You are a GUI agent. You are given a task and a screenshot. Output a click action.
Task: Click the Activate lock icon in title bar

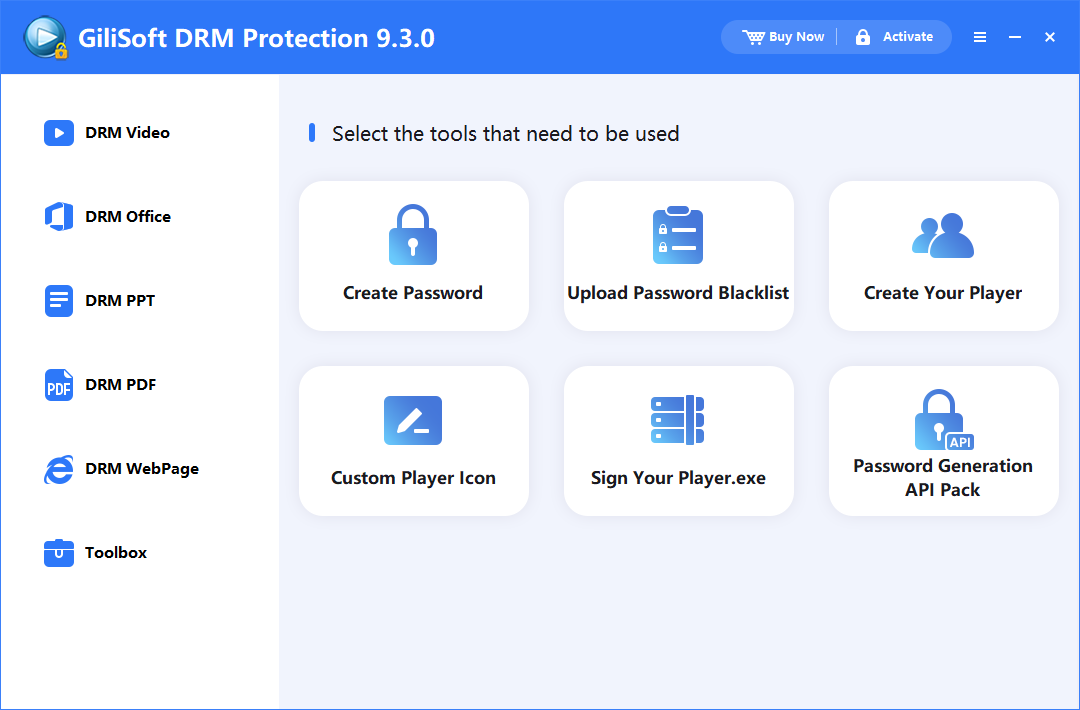[x=862, y=37]
